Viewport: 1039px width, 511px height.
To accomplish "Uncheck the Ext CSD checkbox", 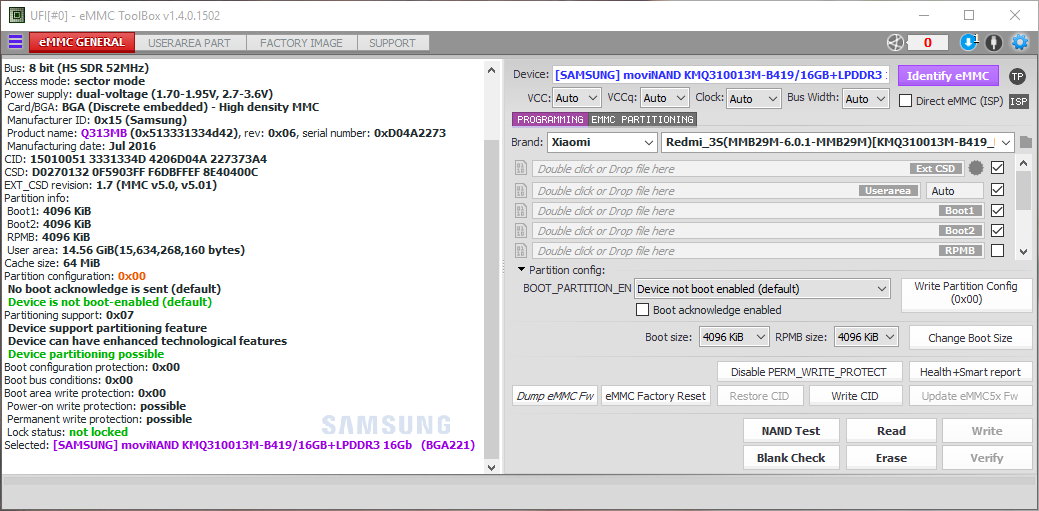I will point(997,168).
